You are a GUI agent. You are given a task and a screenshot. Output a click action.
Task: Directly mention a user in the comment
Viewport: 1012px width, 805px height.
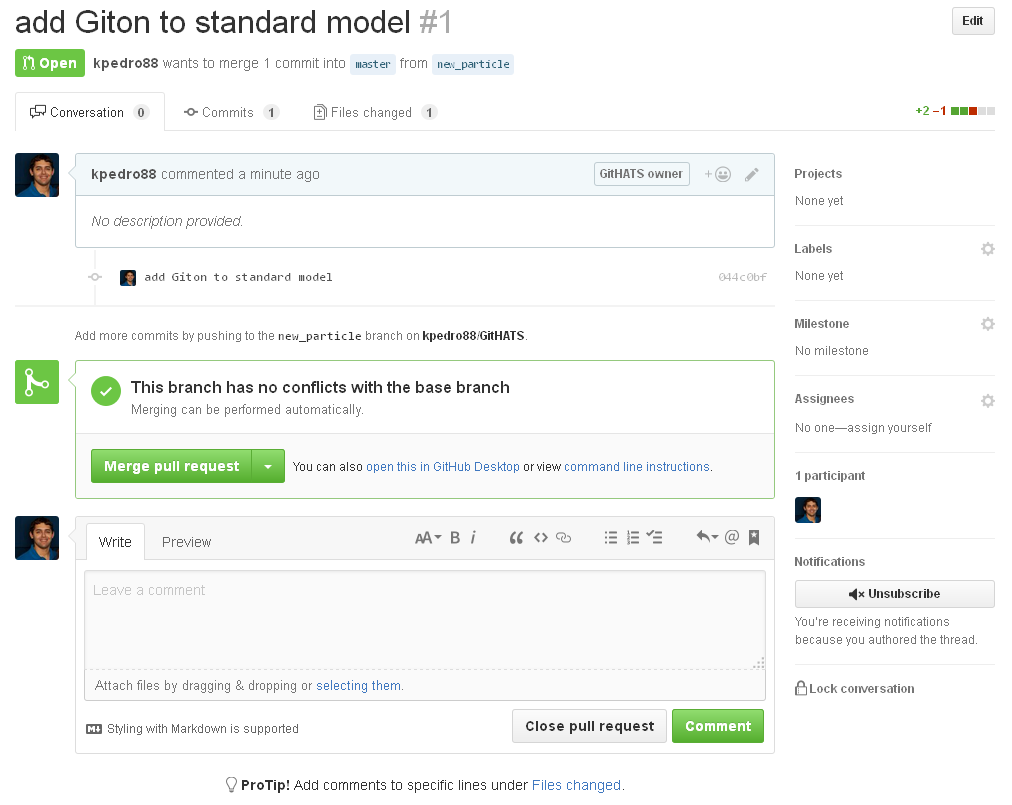733,537
